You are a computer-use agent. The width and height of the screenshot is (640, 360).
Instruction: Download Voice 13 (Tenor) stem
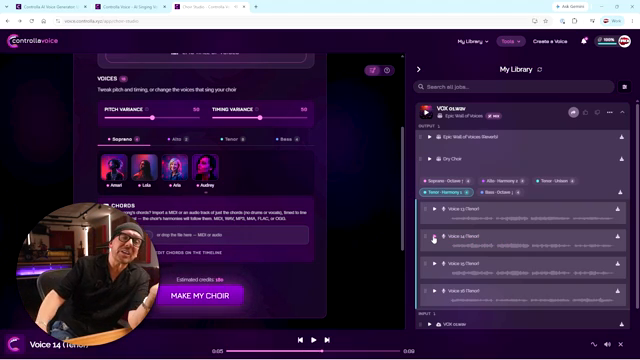coord(618,209)
